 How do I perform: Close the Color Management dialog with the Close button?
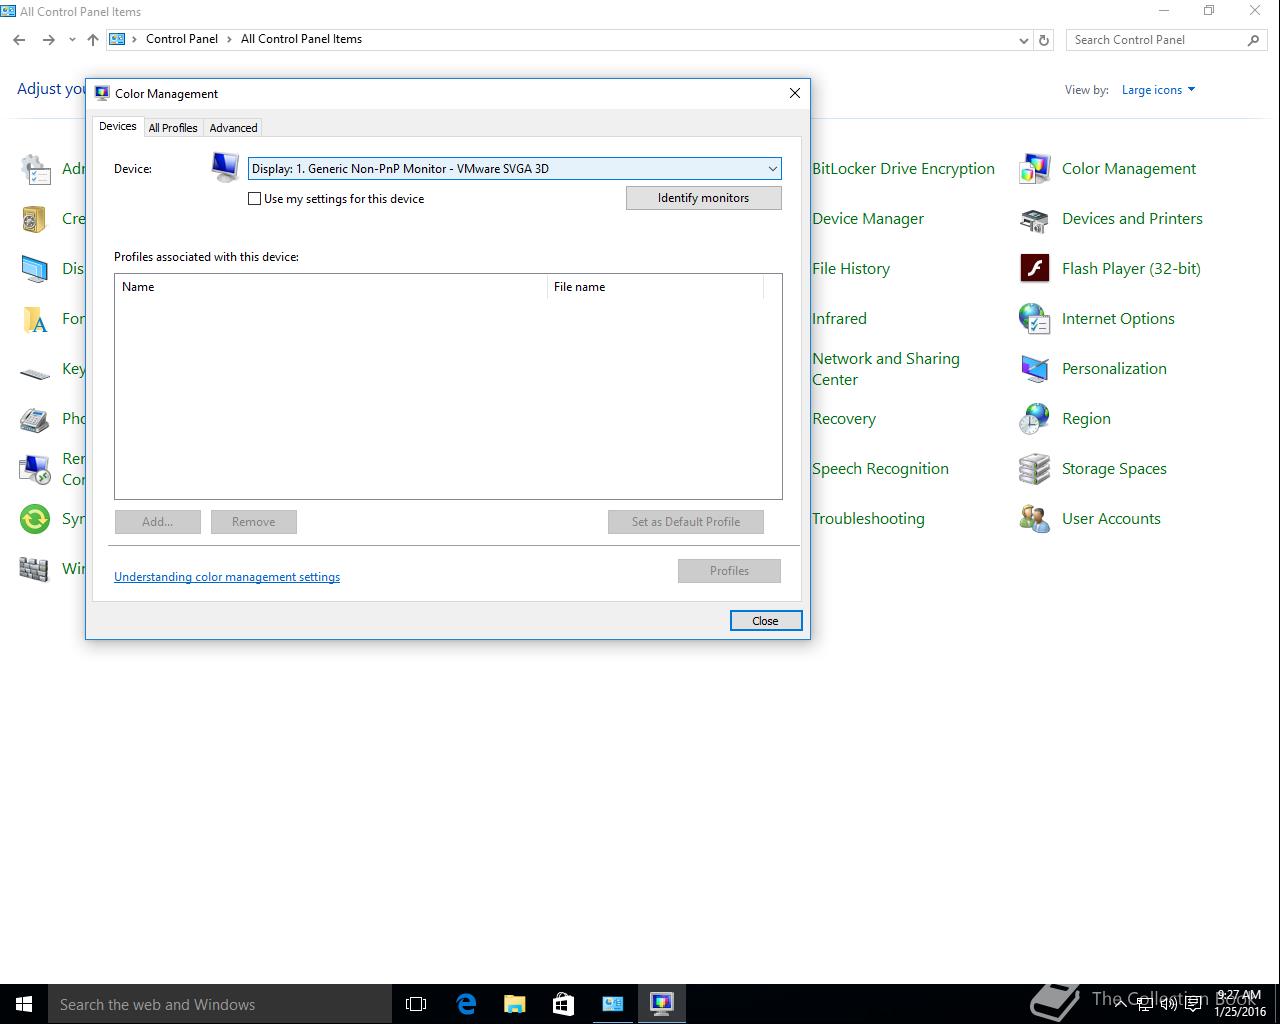(765, 621)
